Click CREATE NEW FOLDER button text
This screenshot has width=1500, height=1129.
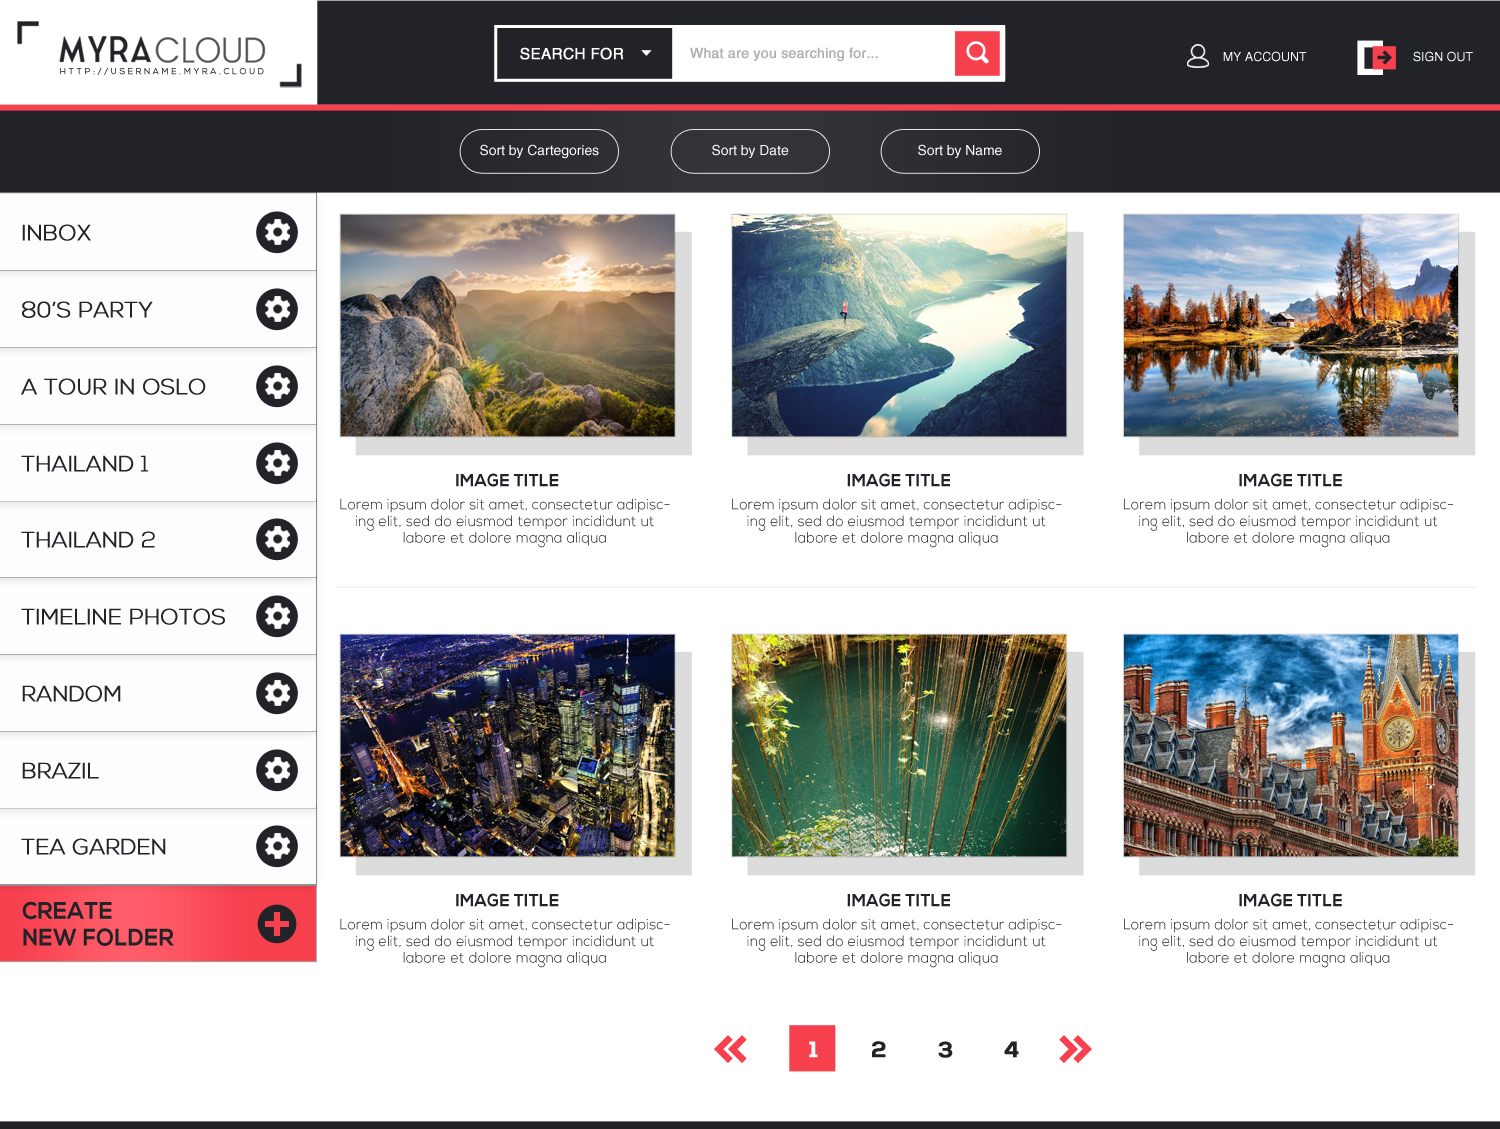(x=97, y=924)
